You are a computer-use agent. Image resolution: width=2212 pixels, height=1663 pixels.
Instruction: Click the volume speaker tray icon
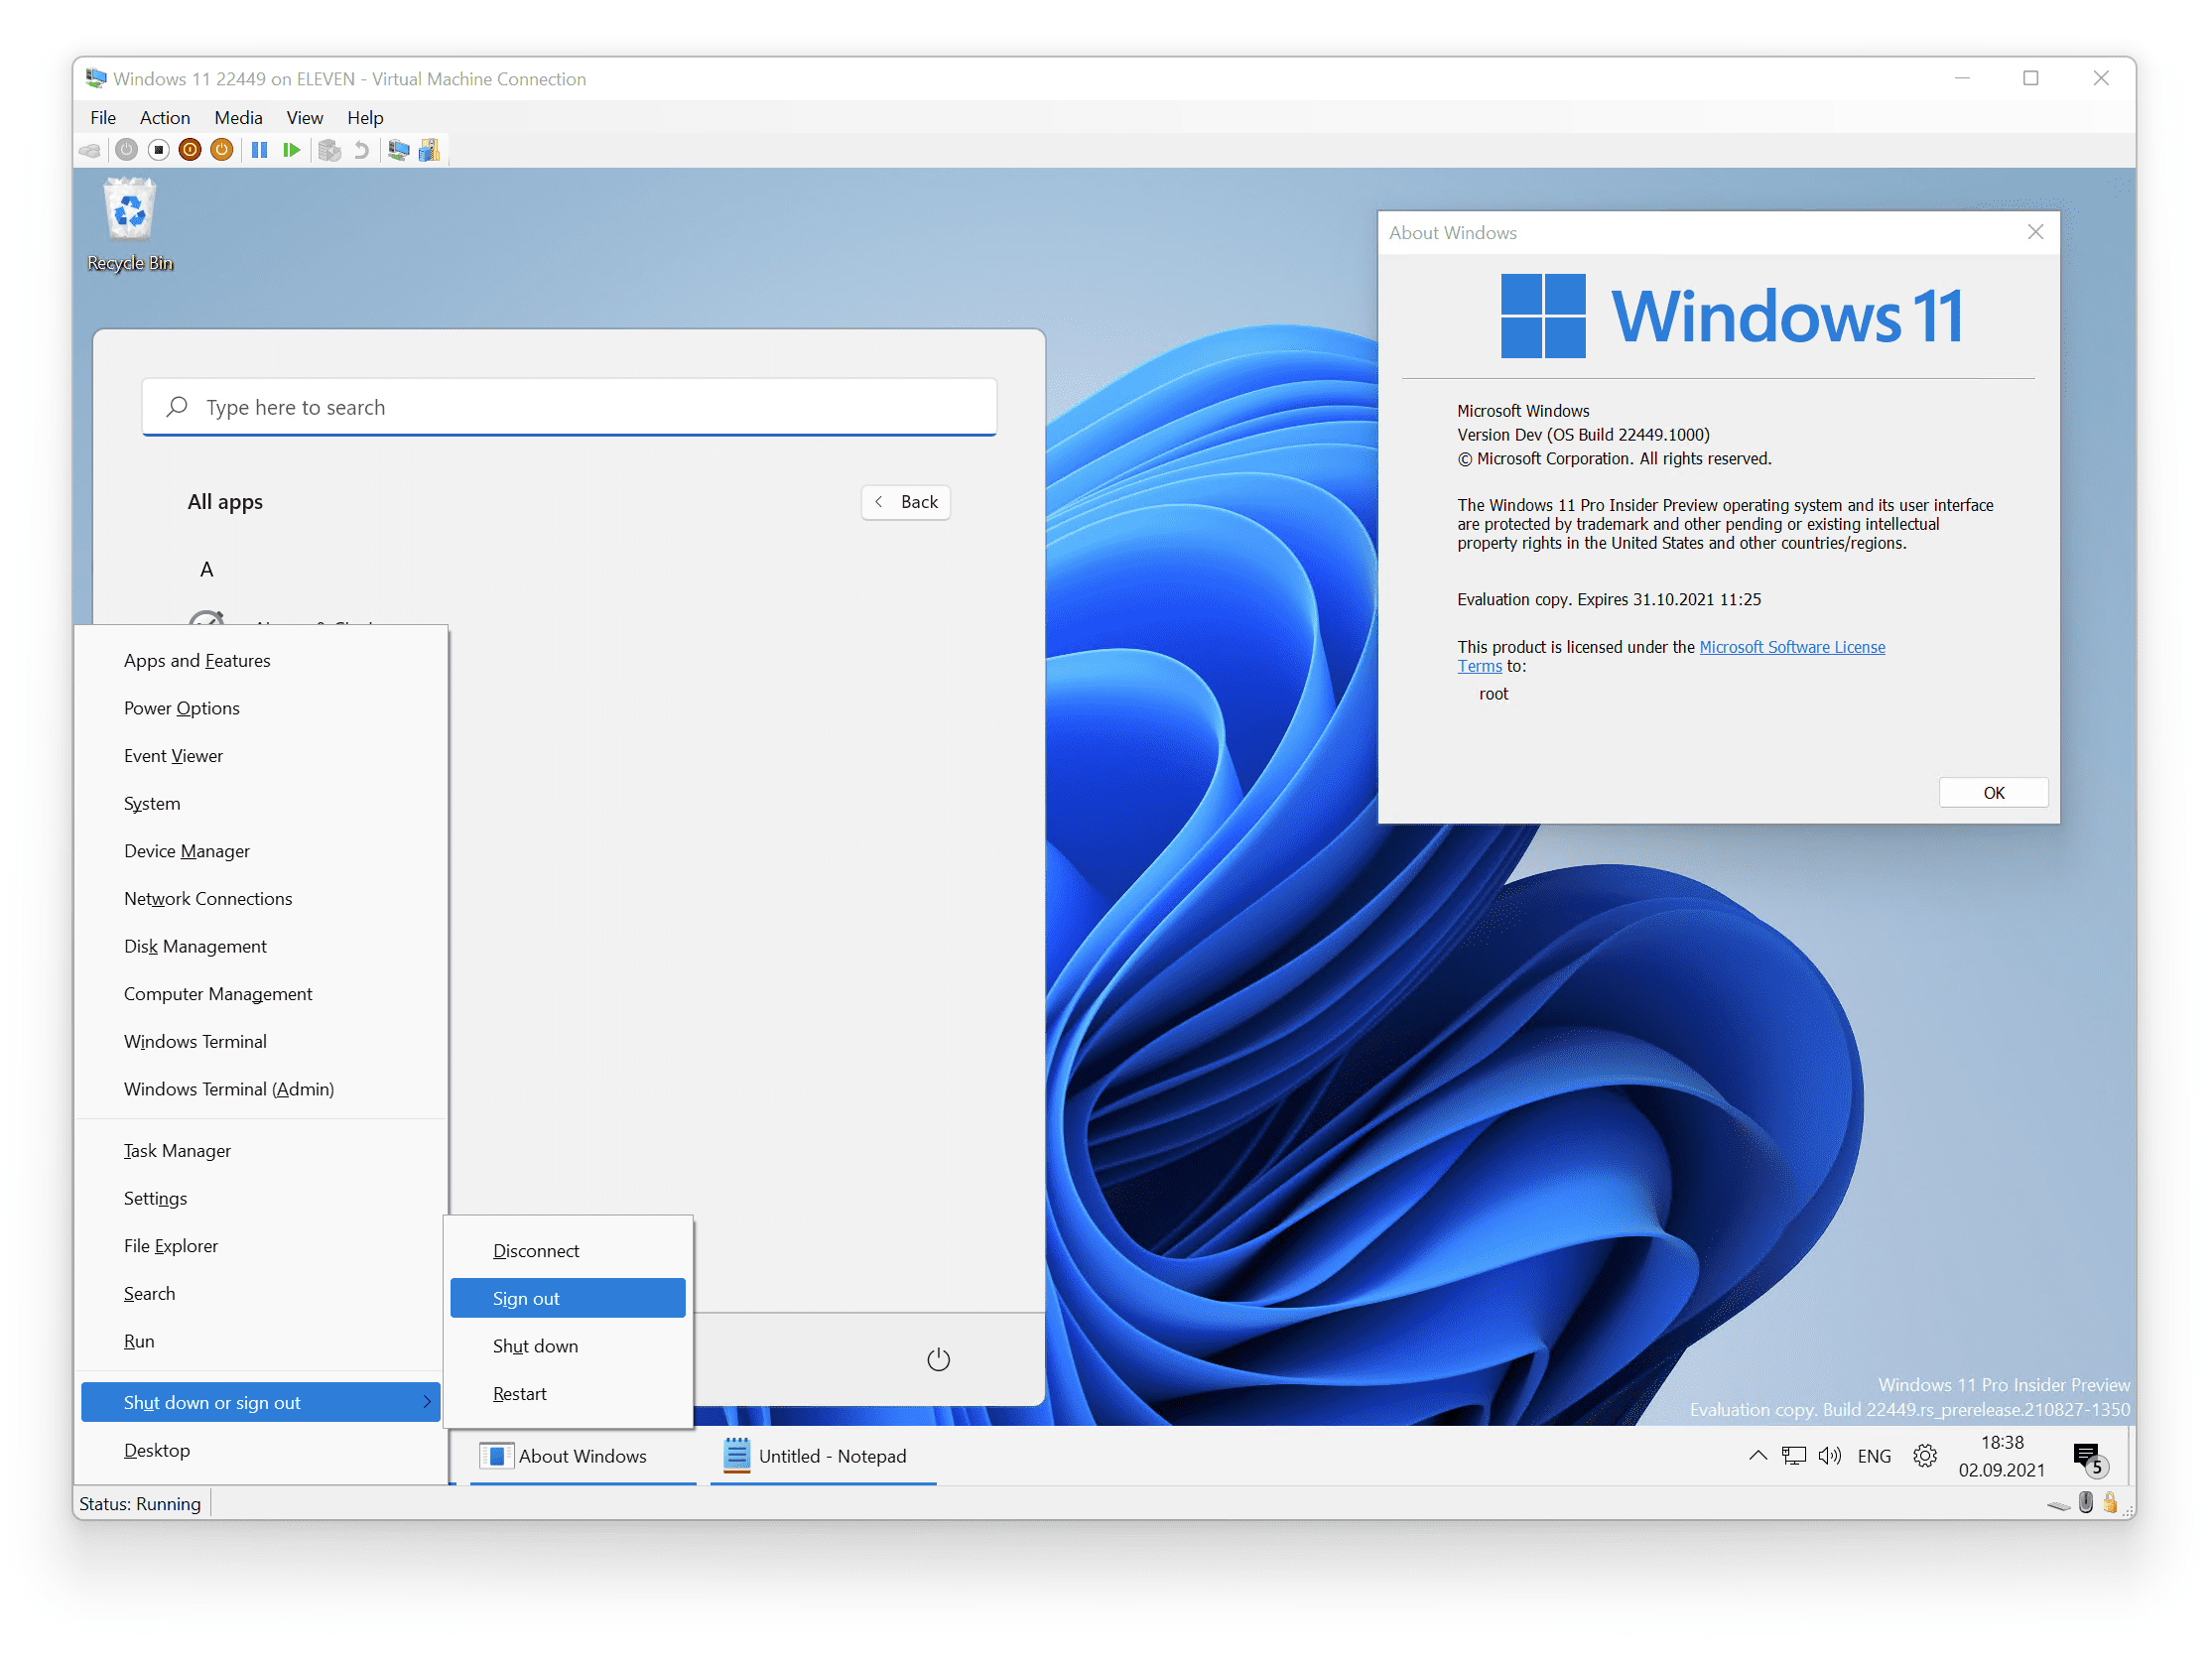click(x=1830, y=1457)
